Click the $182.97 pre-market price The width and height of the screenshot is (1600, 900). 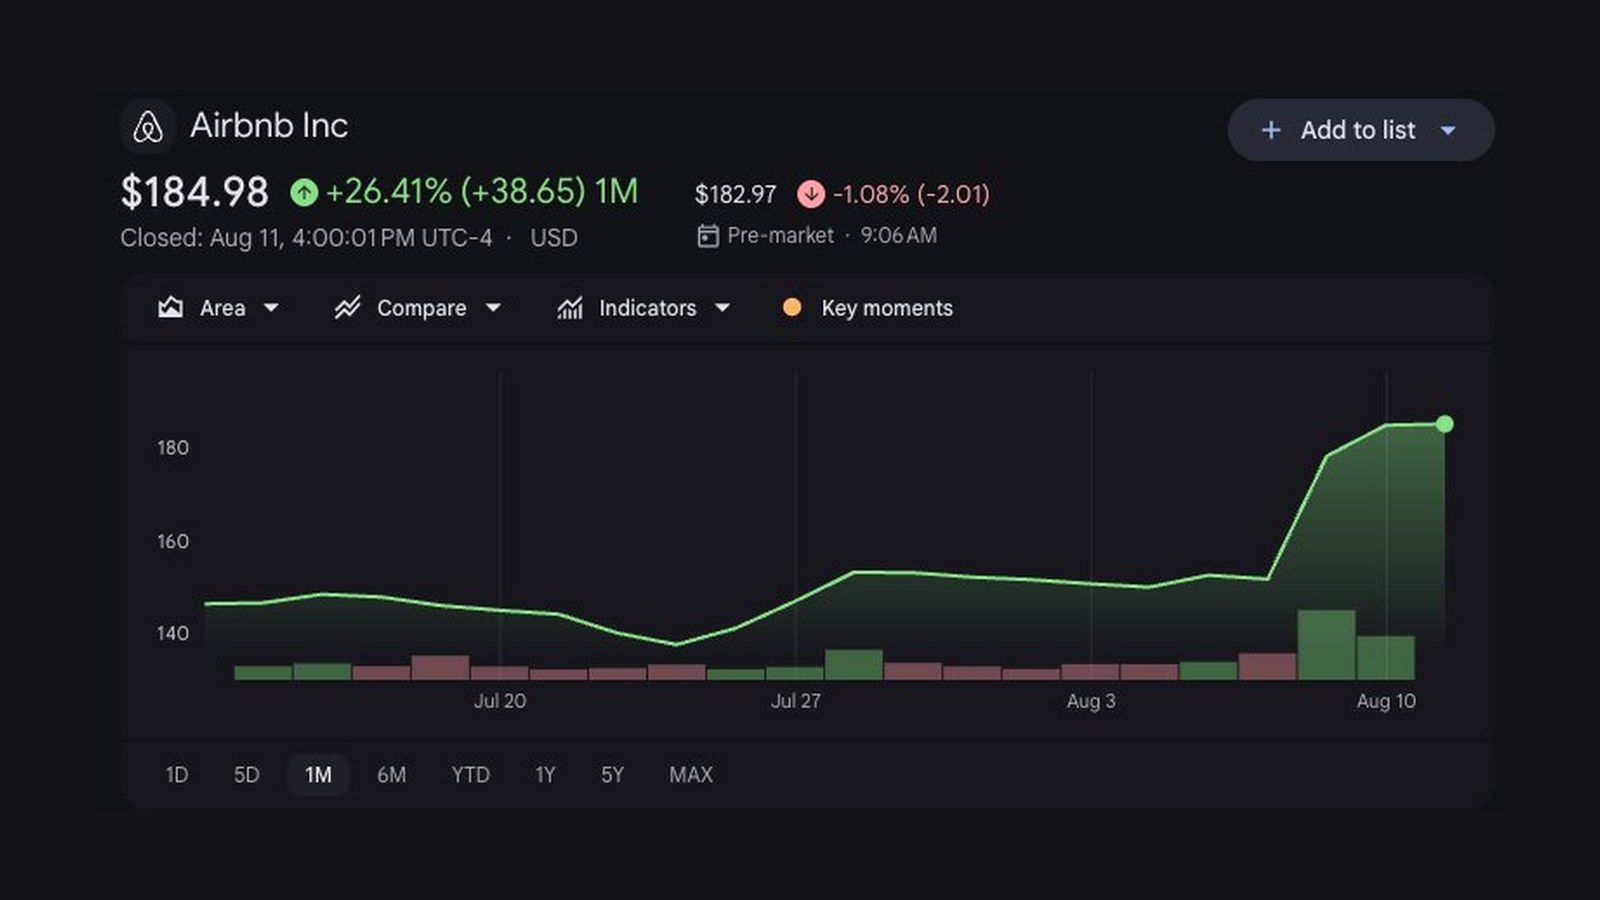point(736,194)
